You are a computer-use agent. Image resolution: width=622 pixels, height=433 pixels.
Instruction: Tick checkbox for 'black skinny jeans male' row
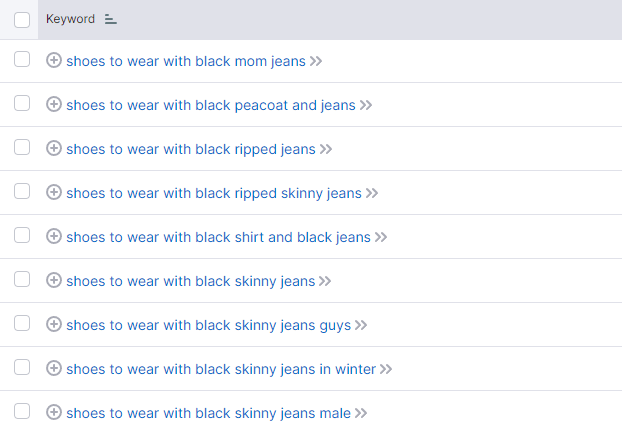click(22, 412)
